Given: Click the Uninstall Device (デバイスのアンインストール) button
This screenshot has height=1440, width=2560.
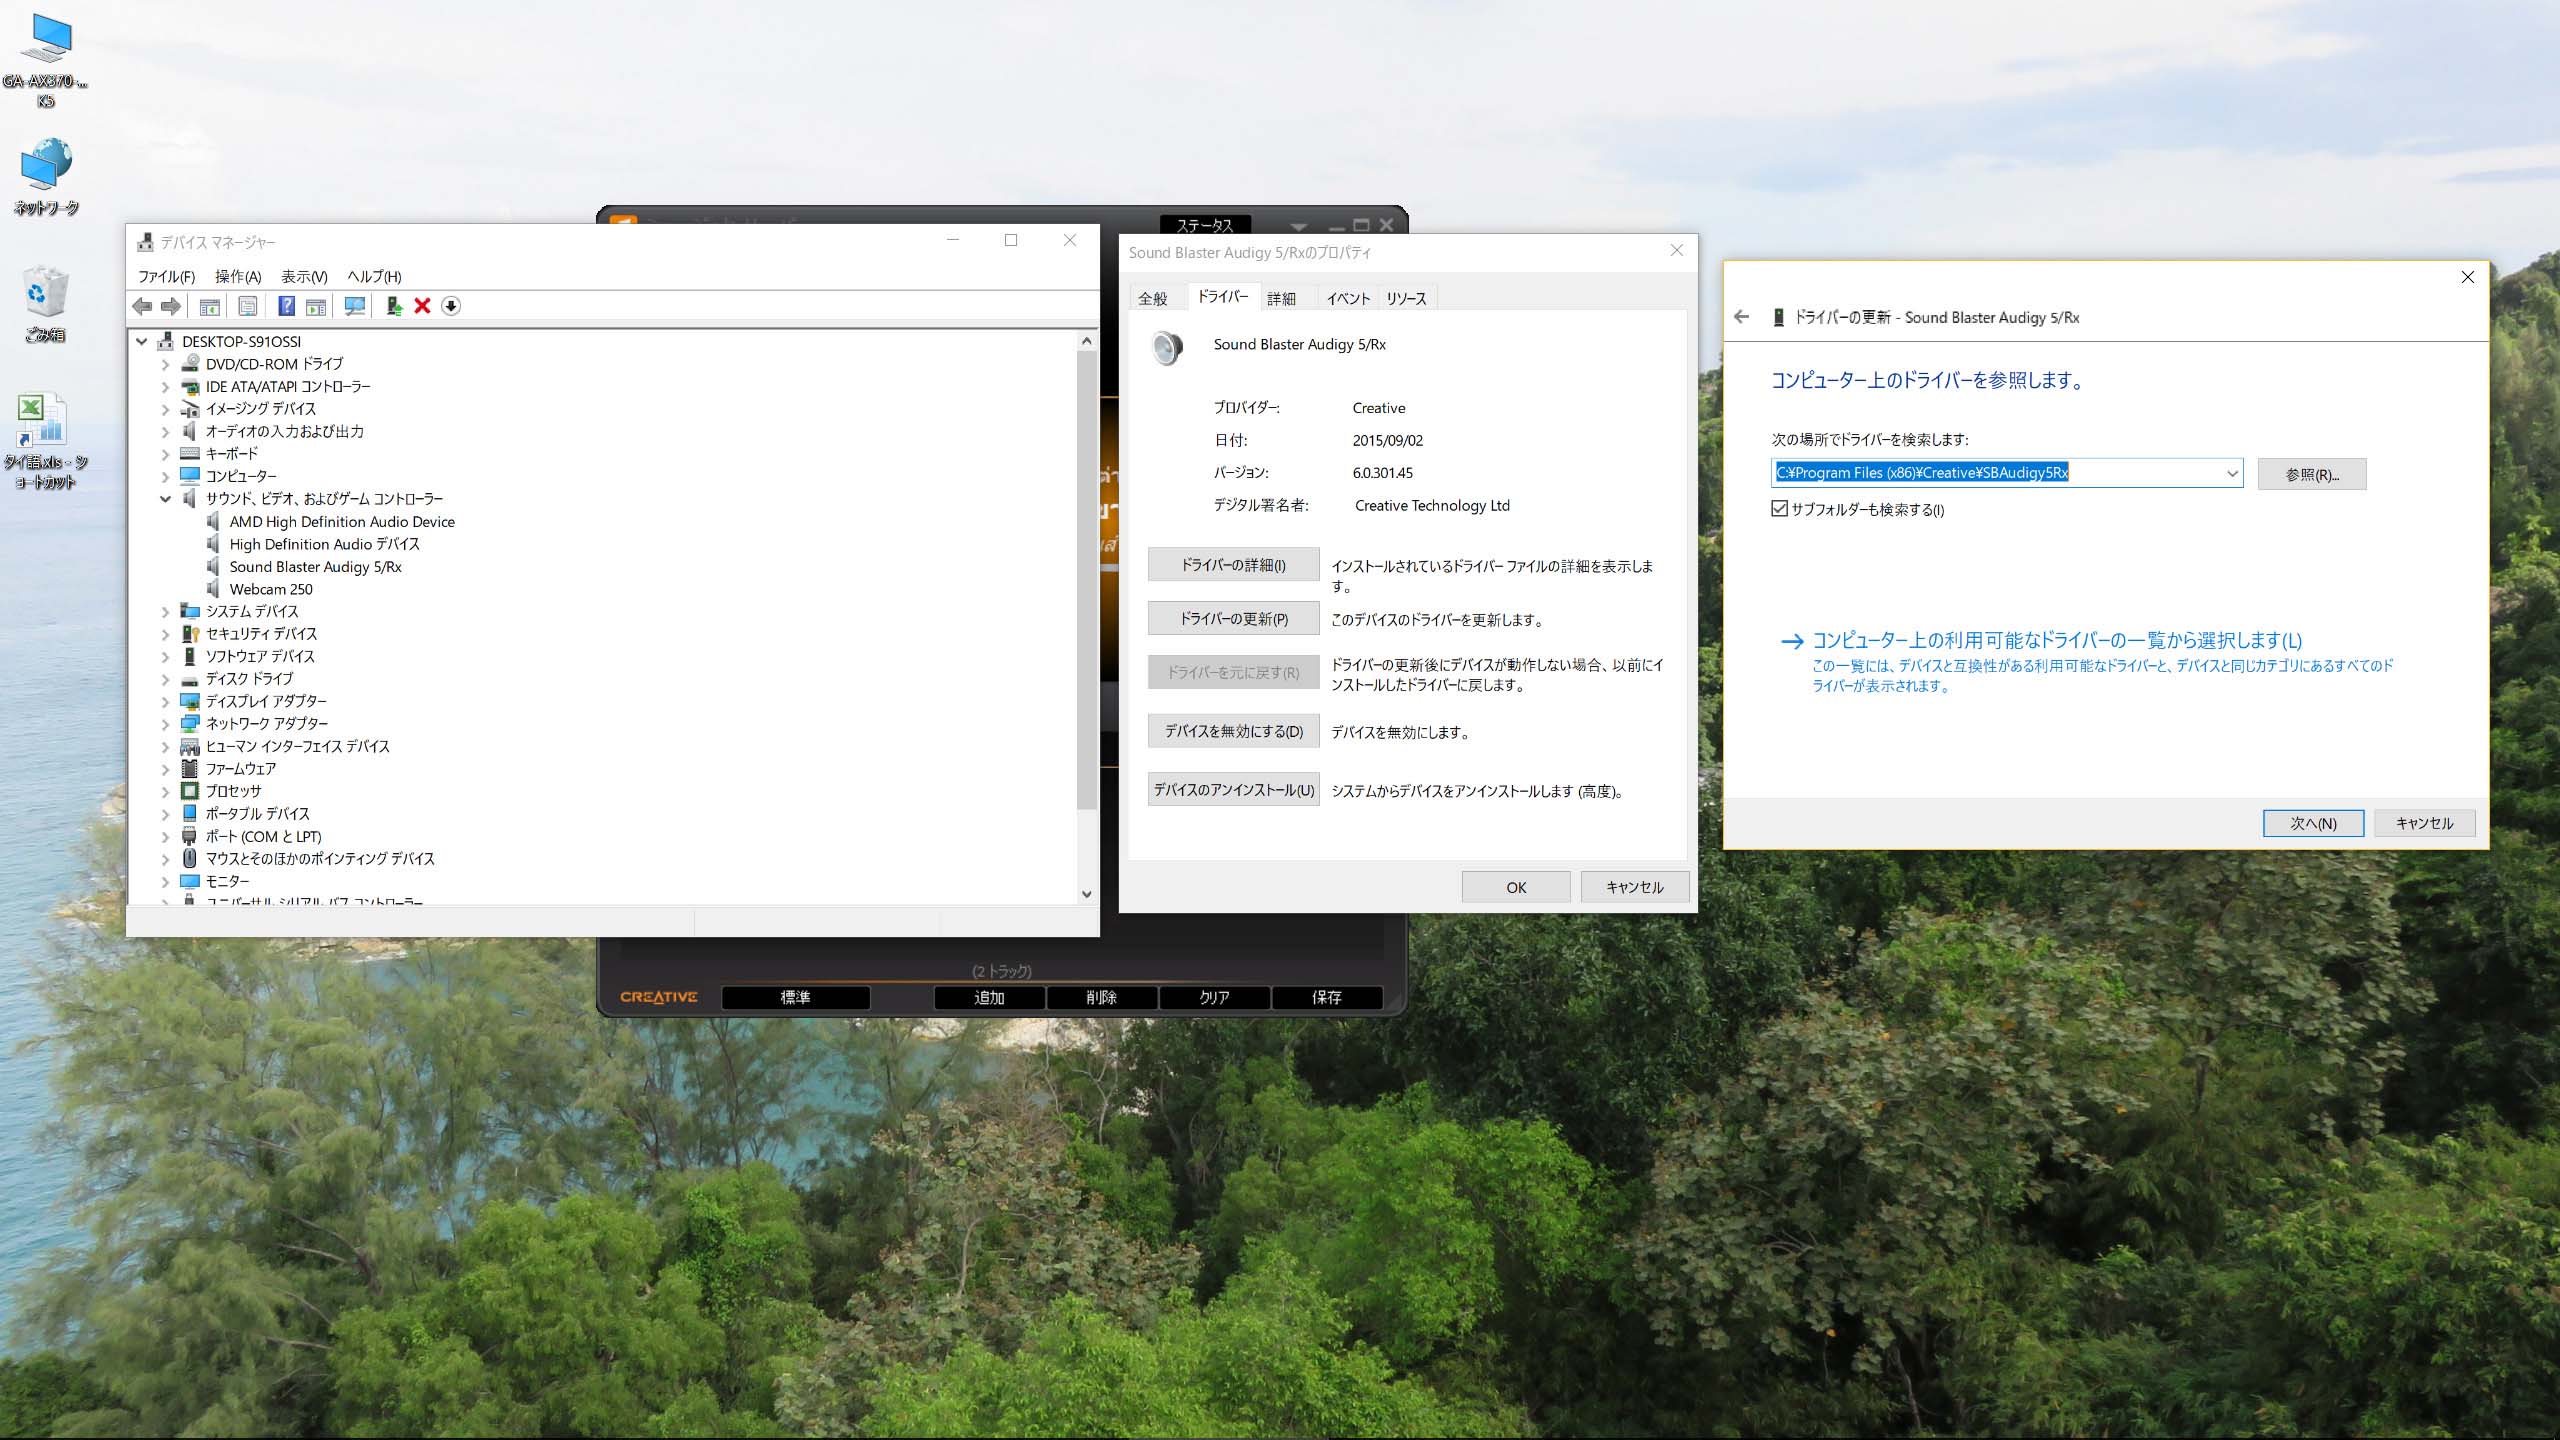Looking at the screenshot, I should [x=1233, y=789].
